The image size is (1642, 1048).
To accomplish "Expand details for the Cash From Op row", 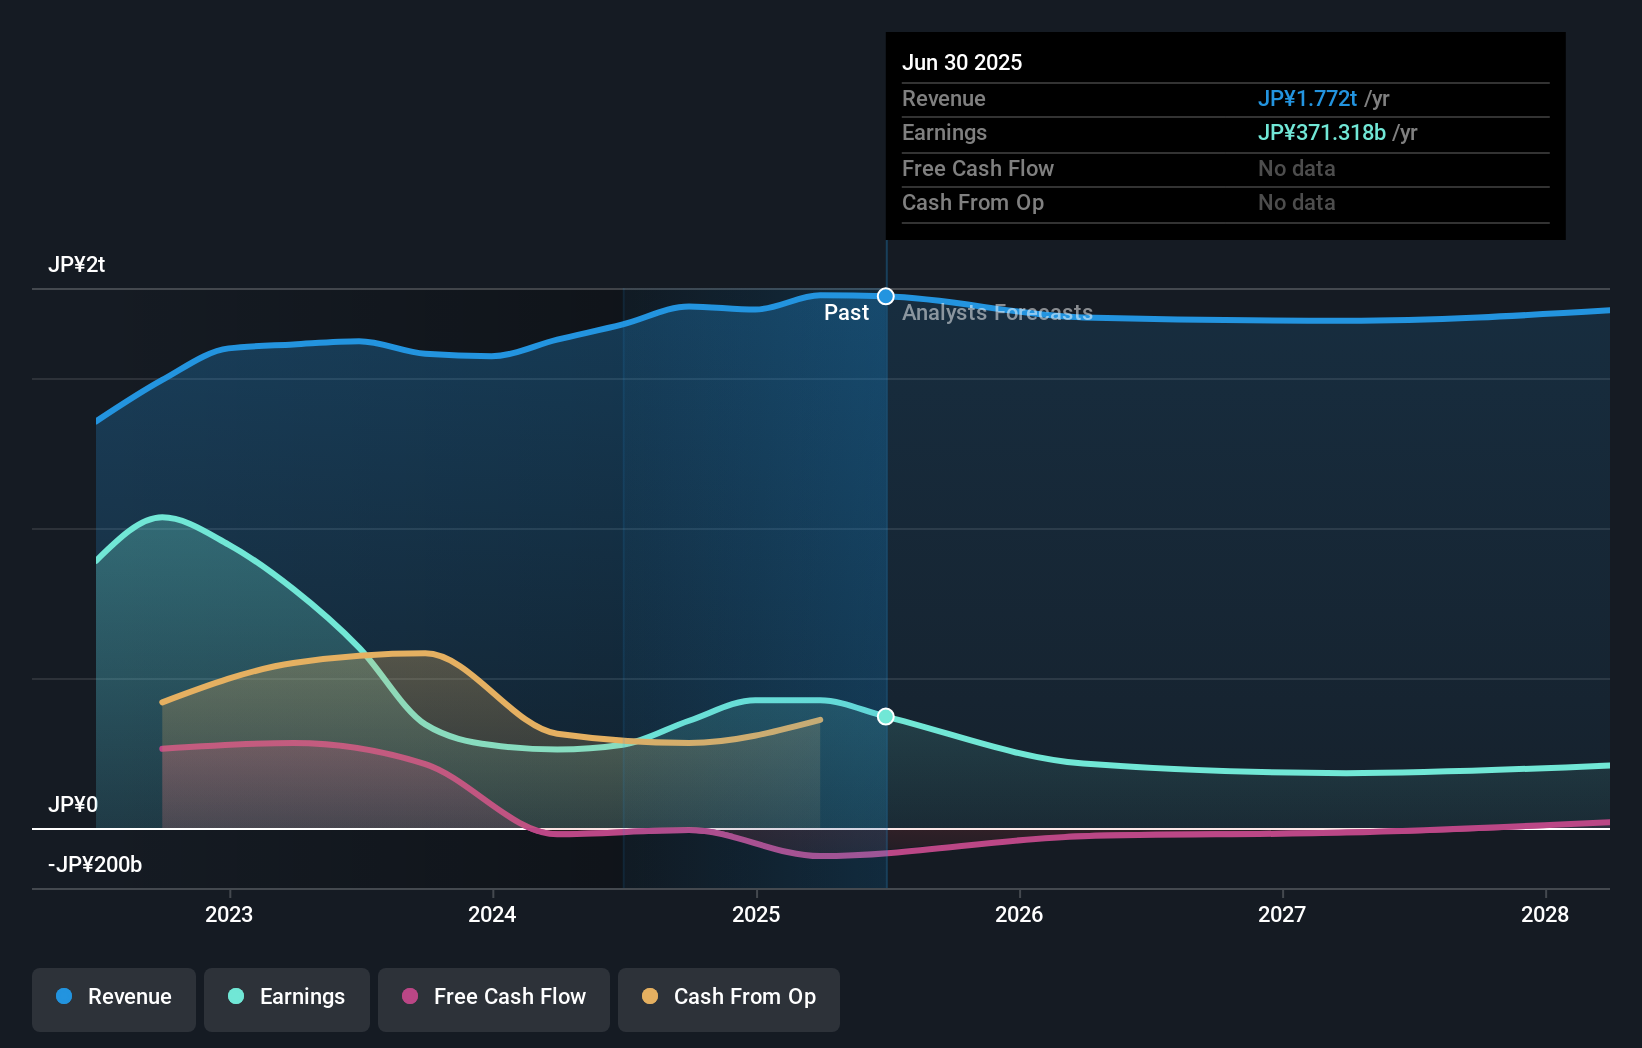I will 973,202.
